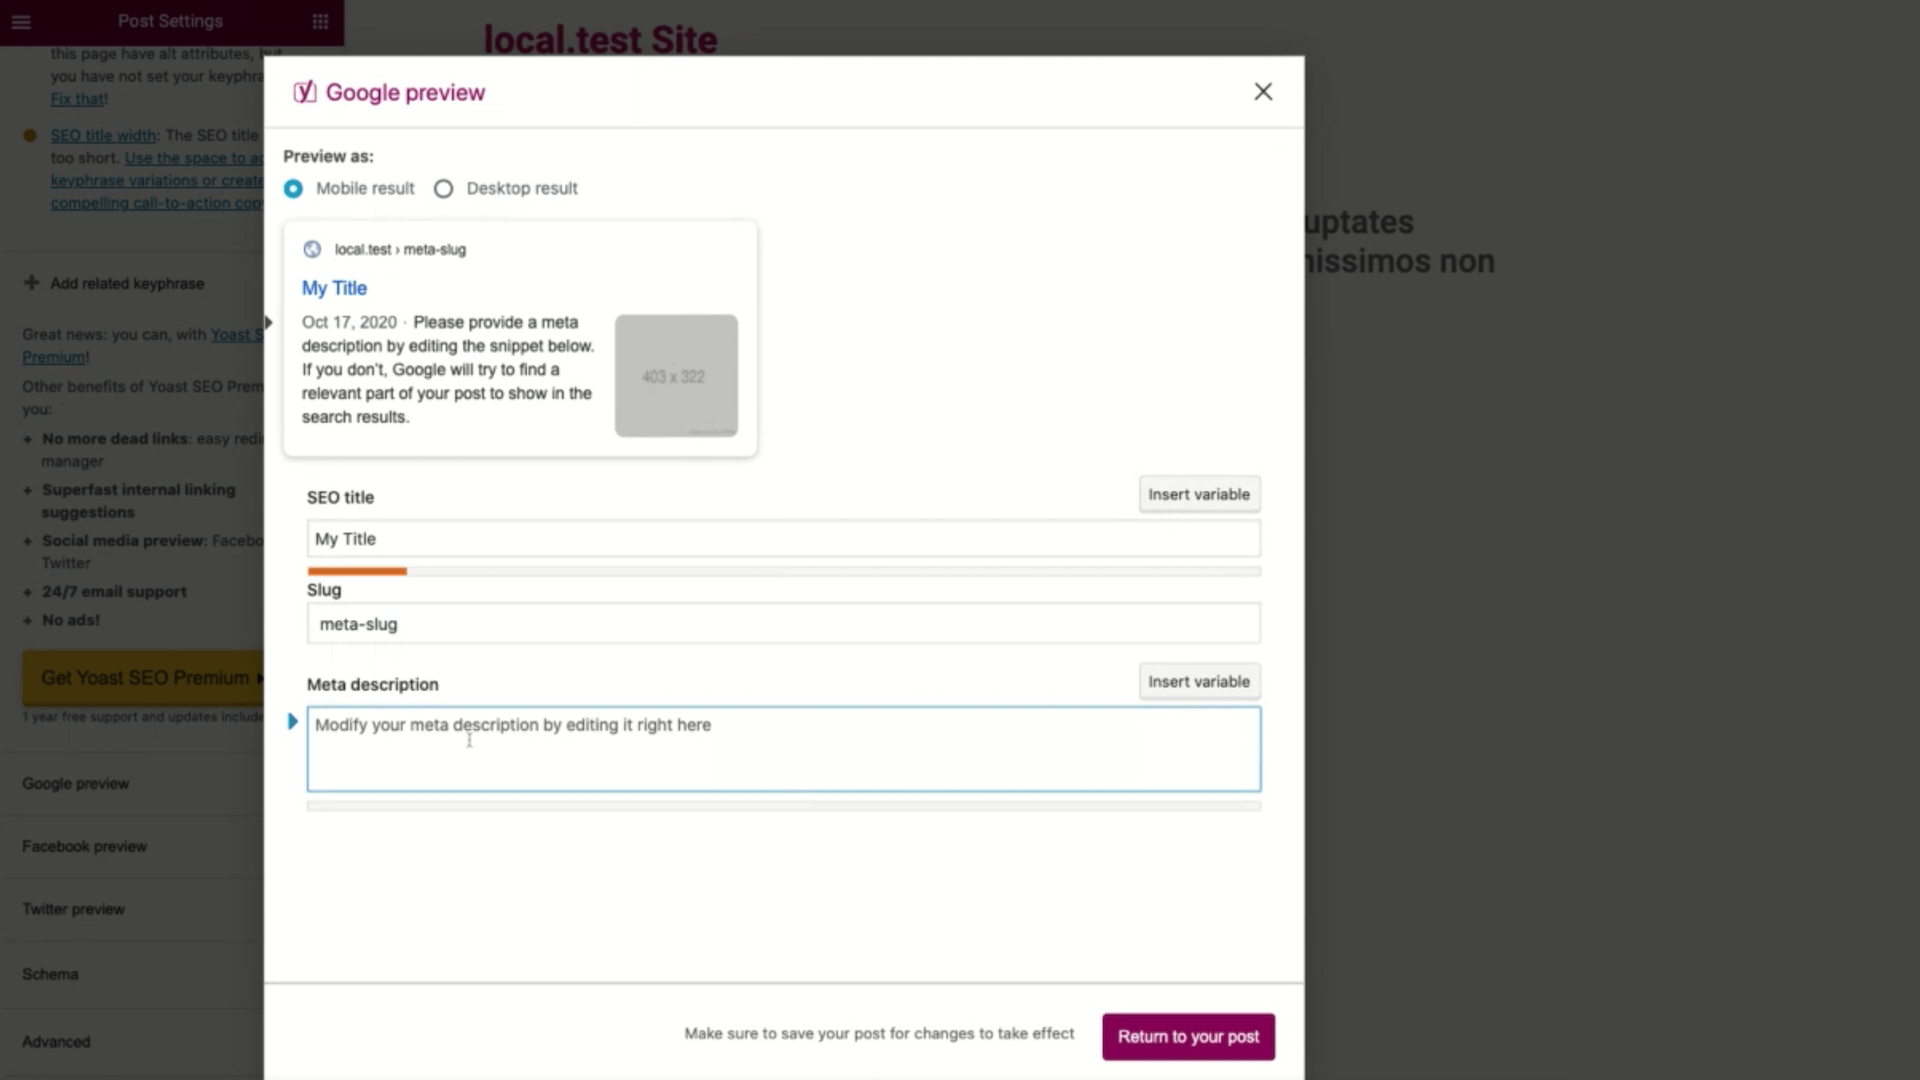
Task: Select the Desktop result radio button
Action: tap(443, 189)
